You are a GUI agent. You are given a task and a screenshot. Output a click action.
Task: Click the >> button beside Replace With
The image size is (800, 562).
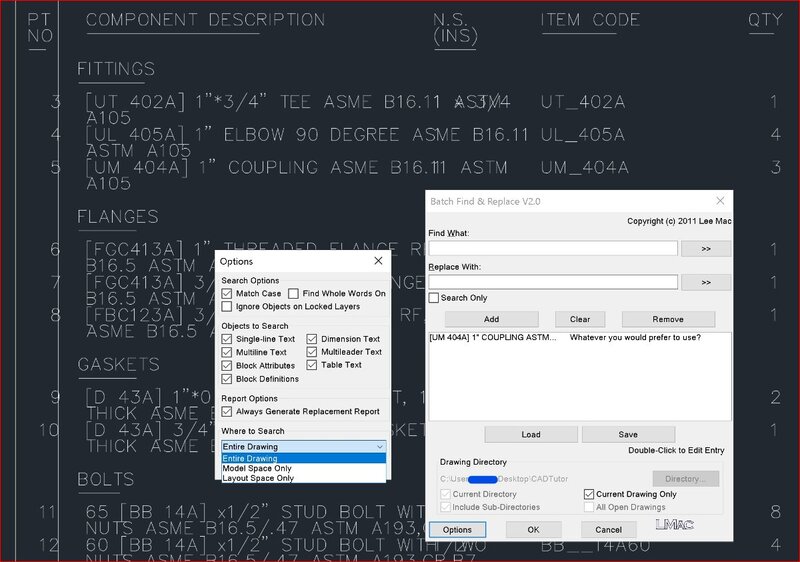706,283
